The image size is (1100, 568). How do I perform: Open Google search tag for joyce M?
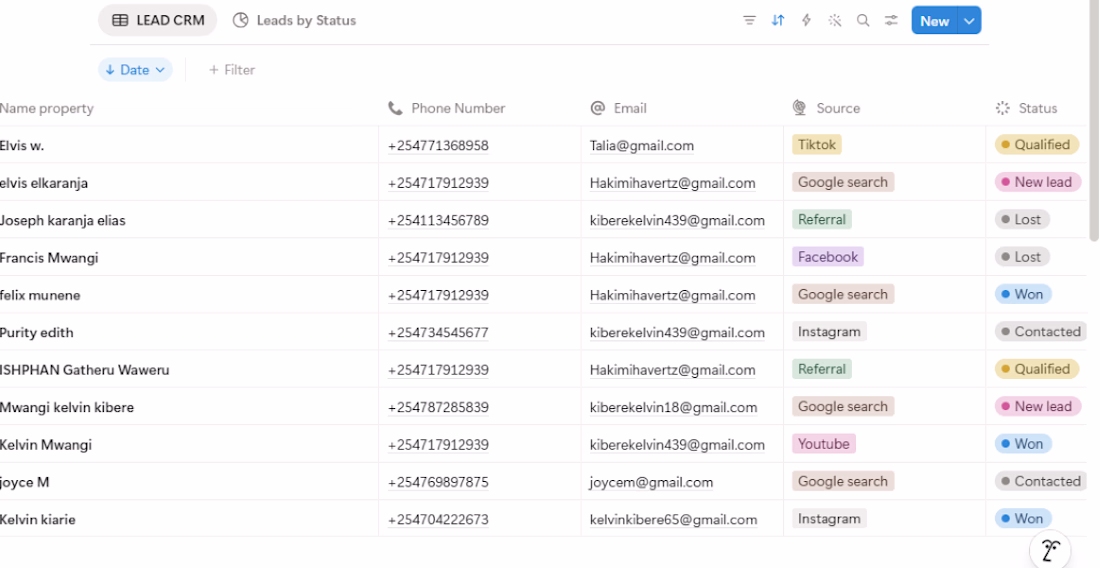pos(843,481)
